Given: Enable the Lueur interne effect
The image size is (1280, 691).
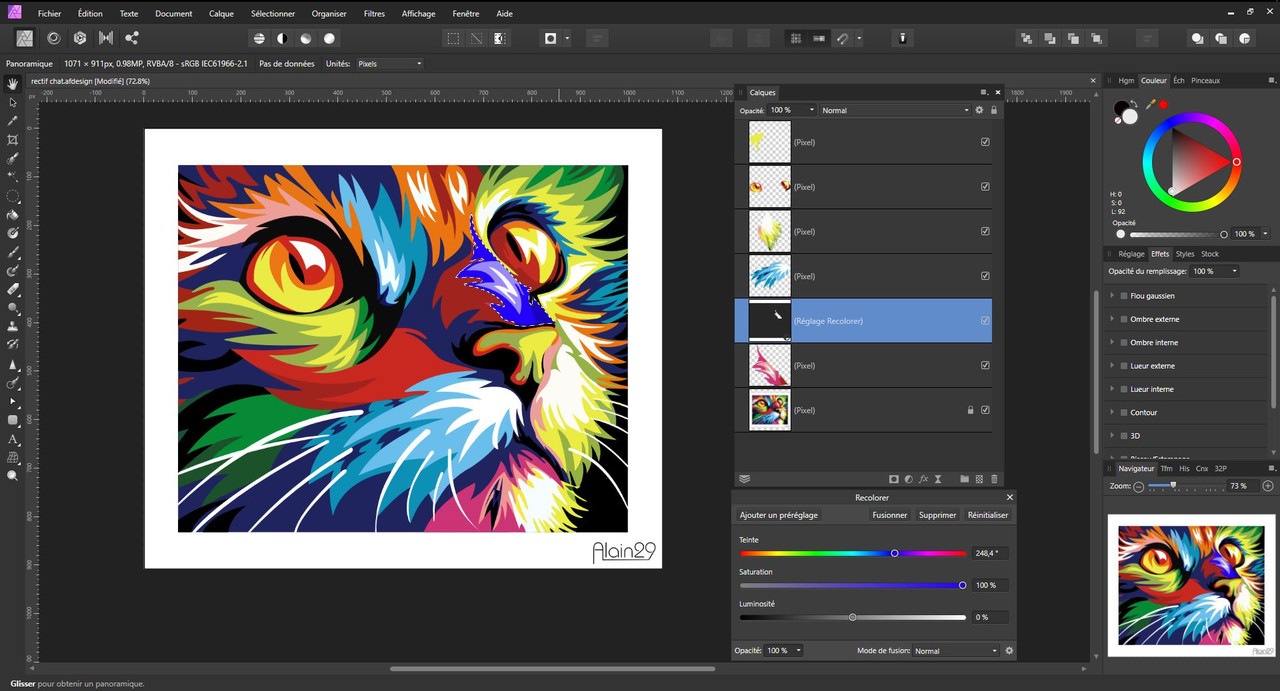Looking at the screenshot, I should click(x=1124, y=389).
